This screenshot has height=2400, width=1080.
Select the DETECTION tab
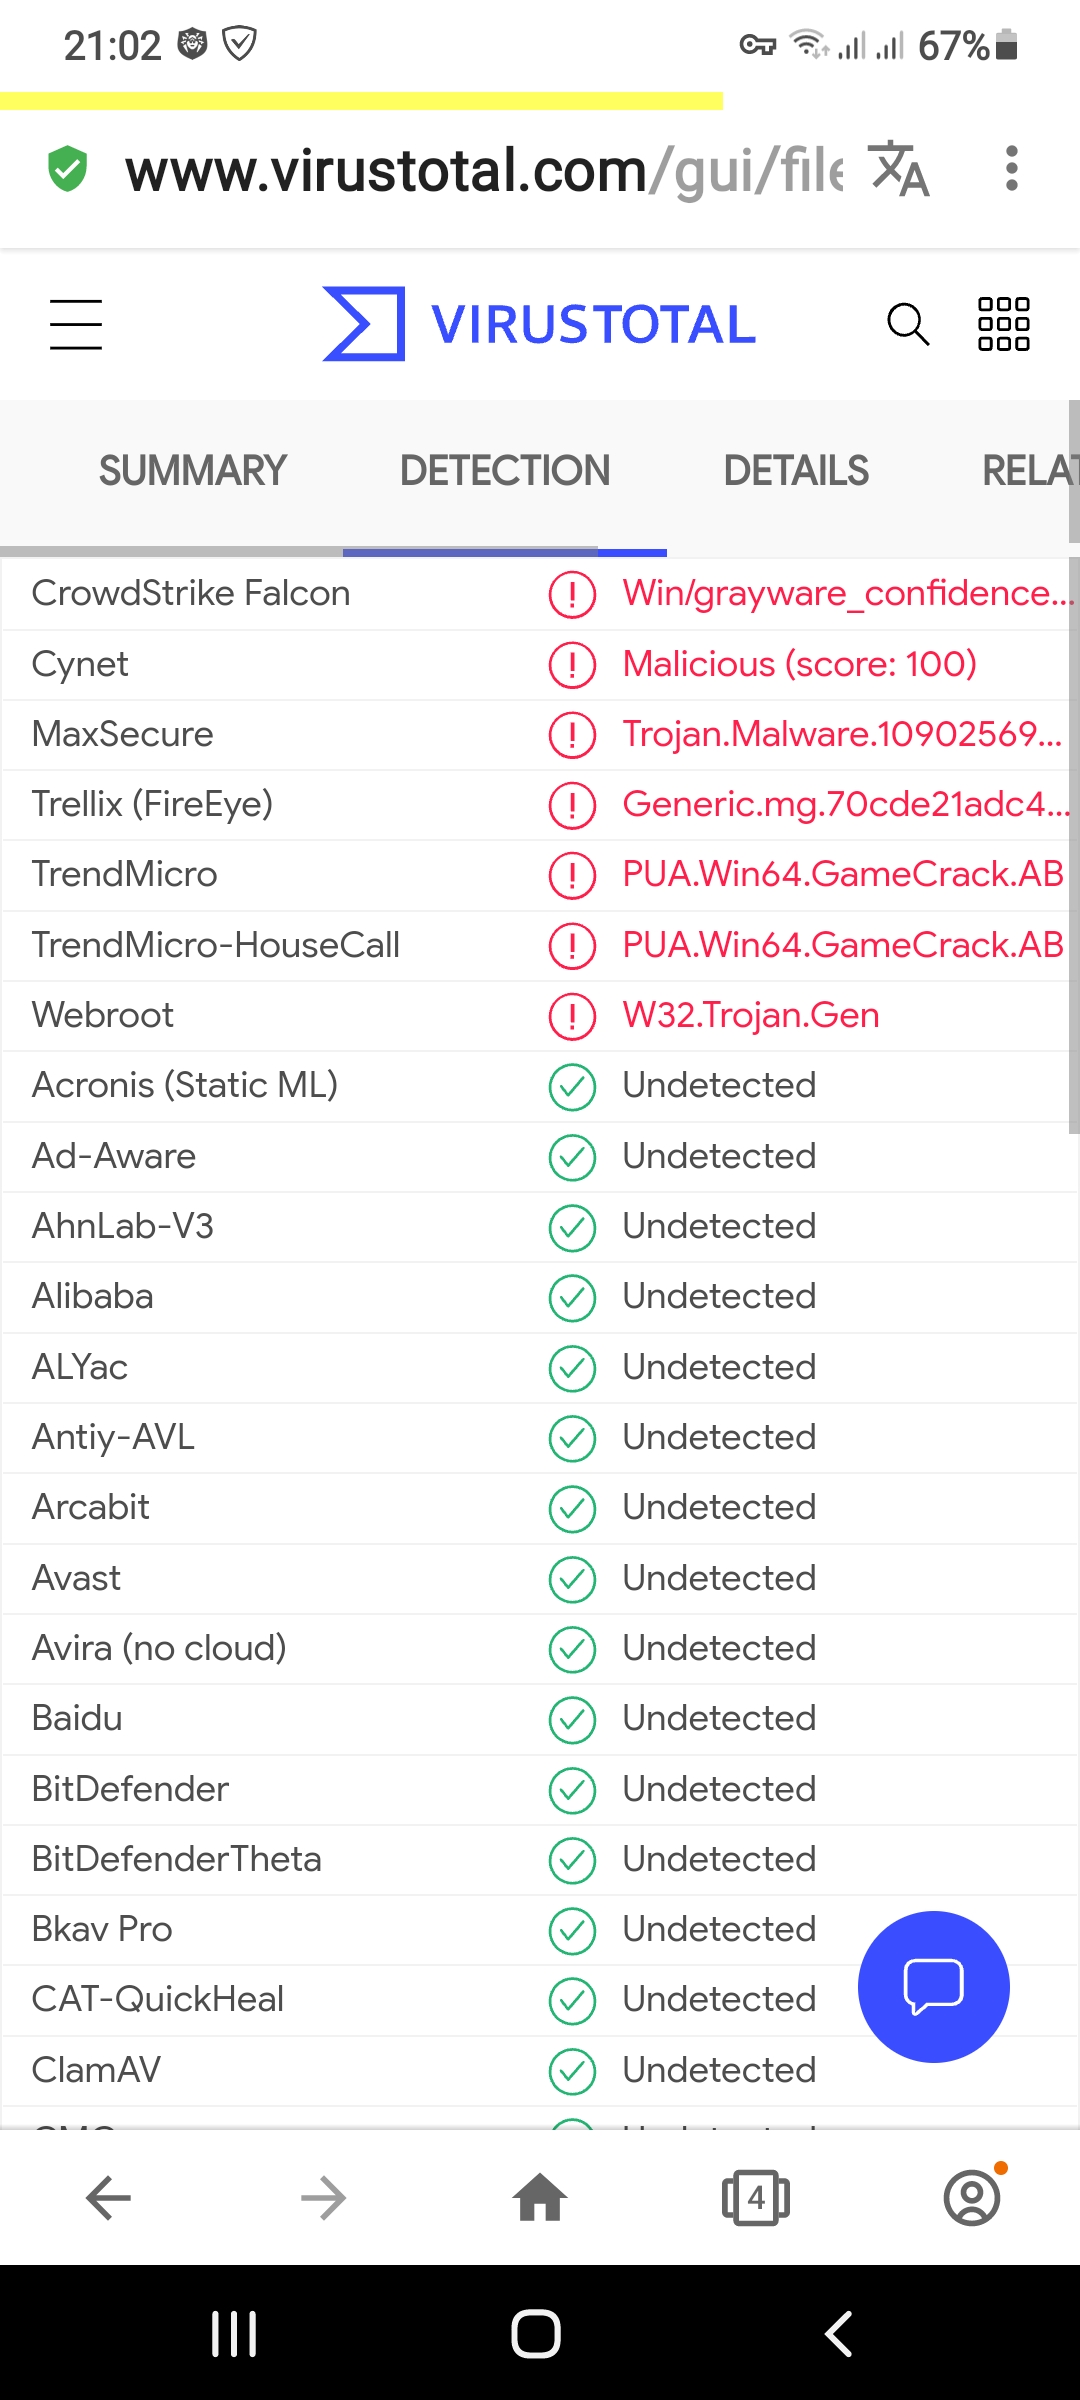(505, 471)
